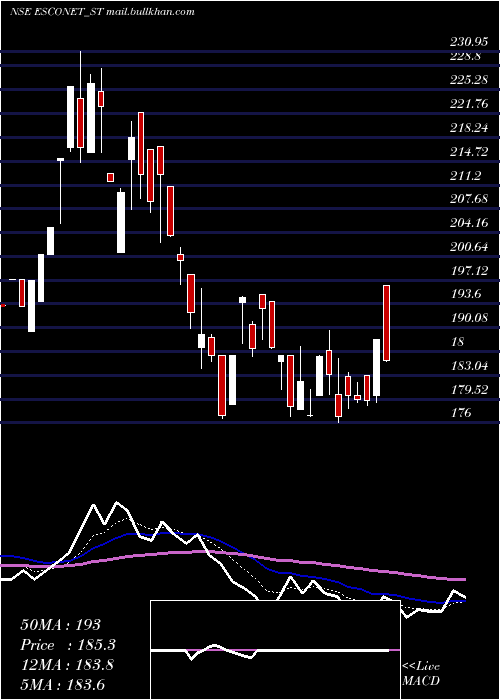Click inside the MACD inset chart box

click(x=275, y=650)
